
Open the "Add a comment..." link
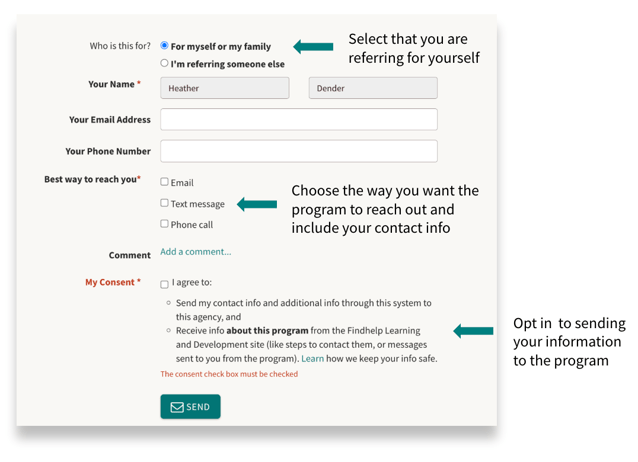196,252
